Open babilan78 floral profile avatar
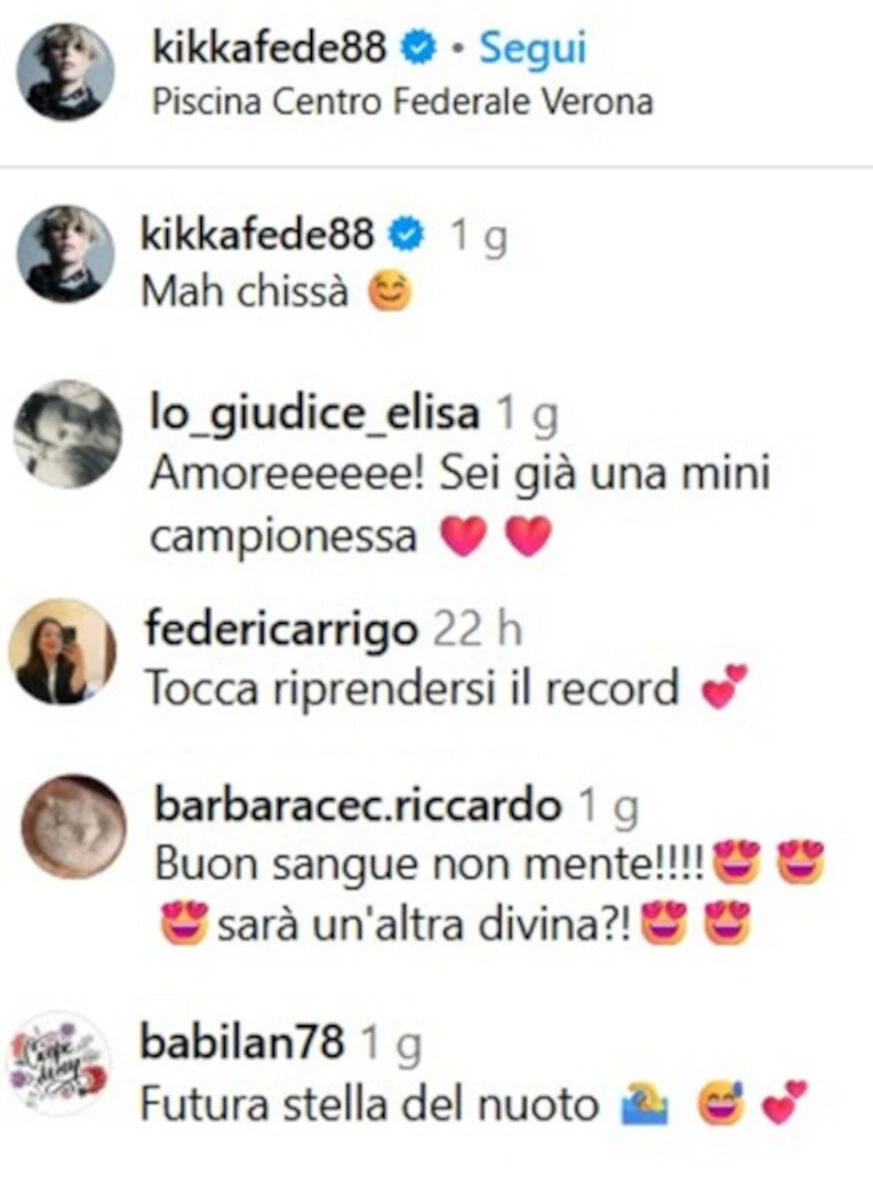873x1200 pixels. [58, 1063]
